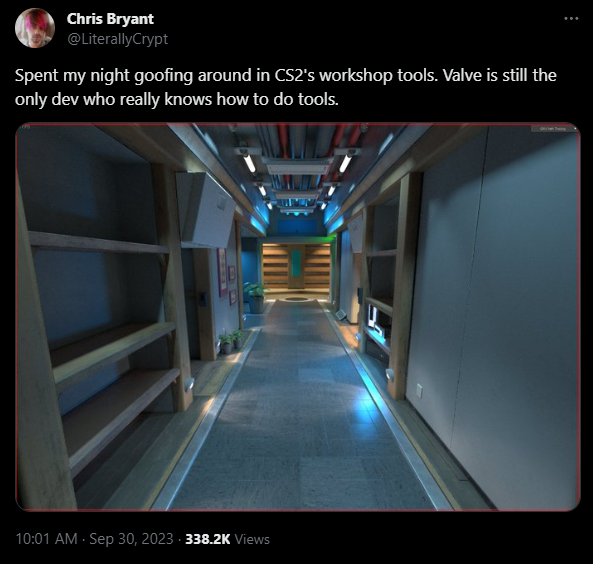This screenshot has width=593, height=564.
Task: Click the left ceiling fluorescent light
Action: (x=248, y=163)
